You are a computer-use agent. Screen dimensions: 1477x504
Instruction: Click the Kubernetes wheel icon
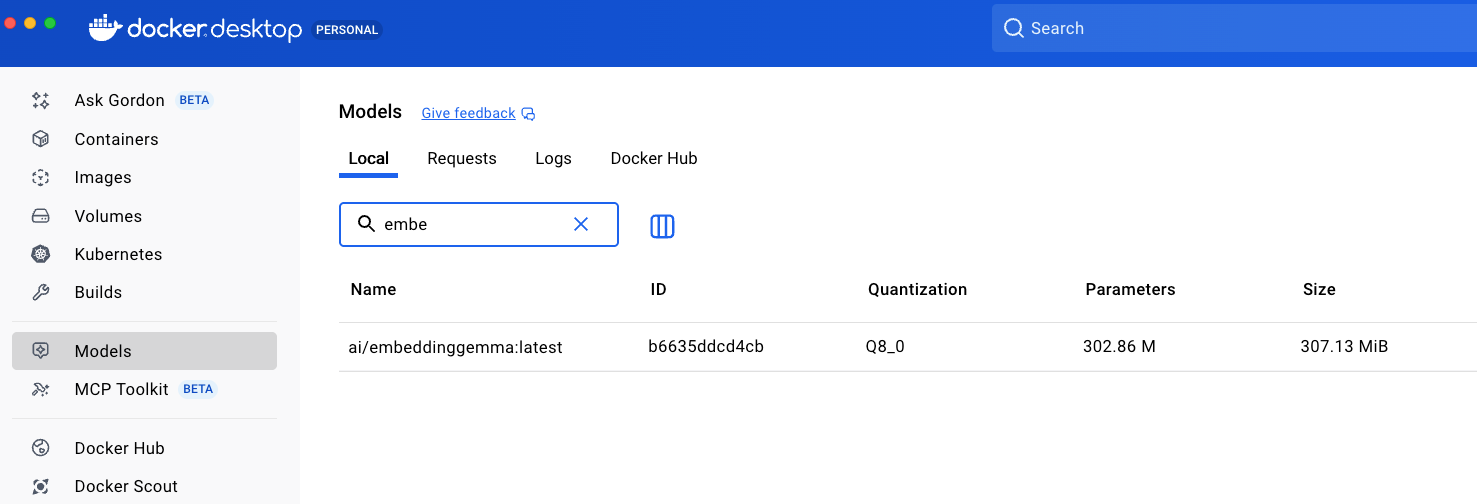tap(40, 254)
